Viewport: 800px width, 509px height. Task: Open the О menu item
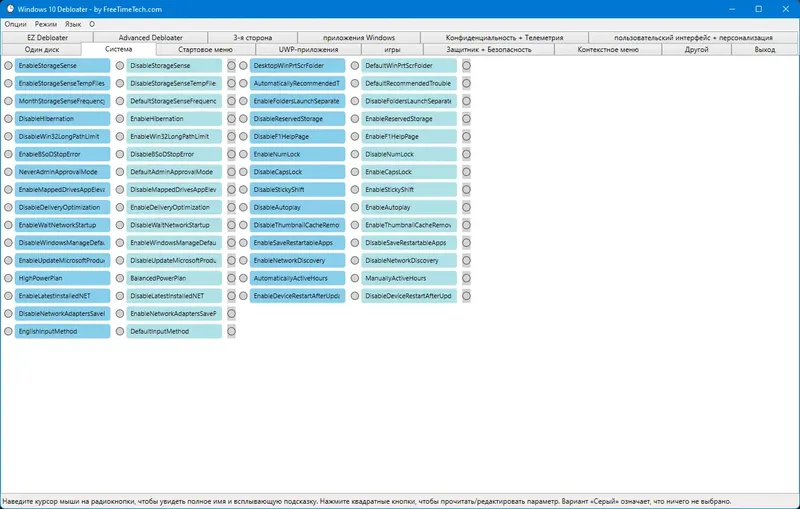tap(92, 24)
